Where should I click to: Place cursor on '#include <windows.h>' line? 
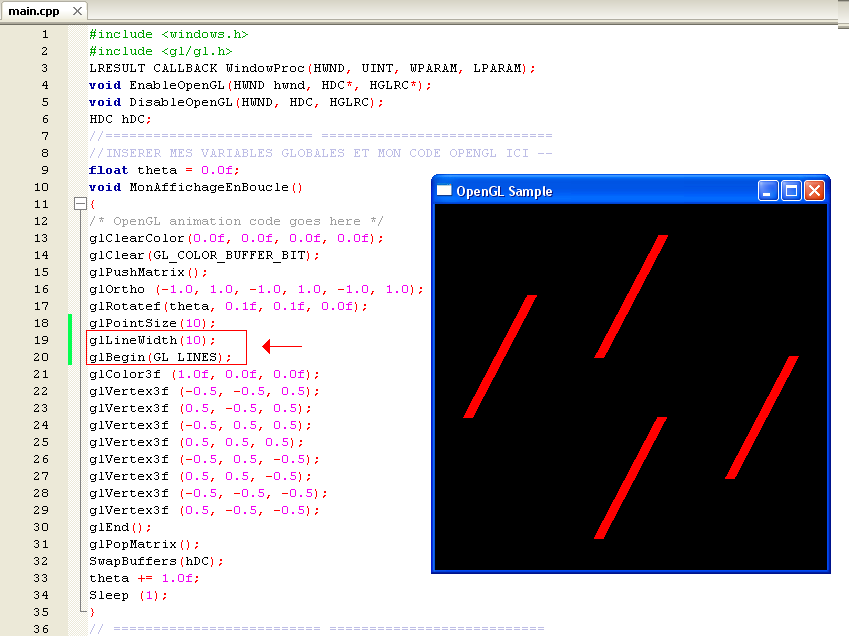coord(168,34)
